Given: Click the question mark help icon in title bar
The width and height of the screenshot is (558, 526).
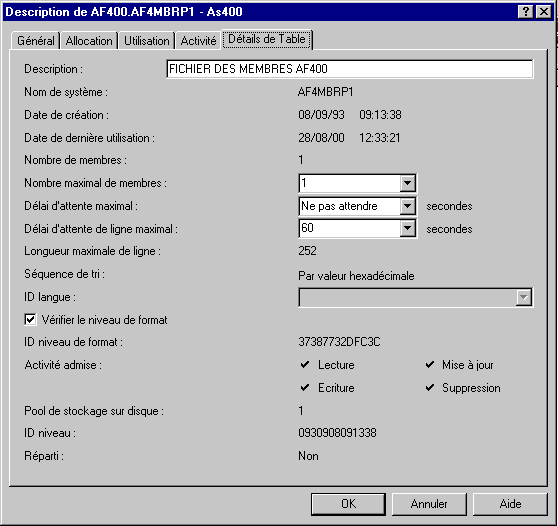Looking at the screenshot, I should click(x=525, y=12).
